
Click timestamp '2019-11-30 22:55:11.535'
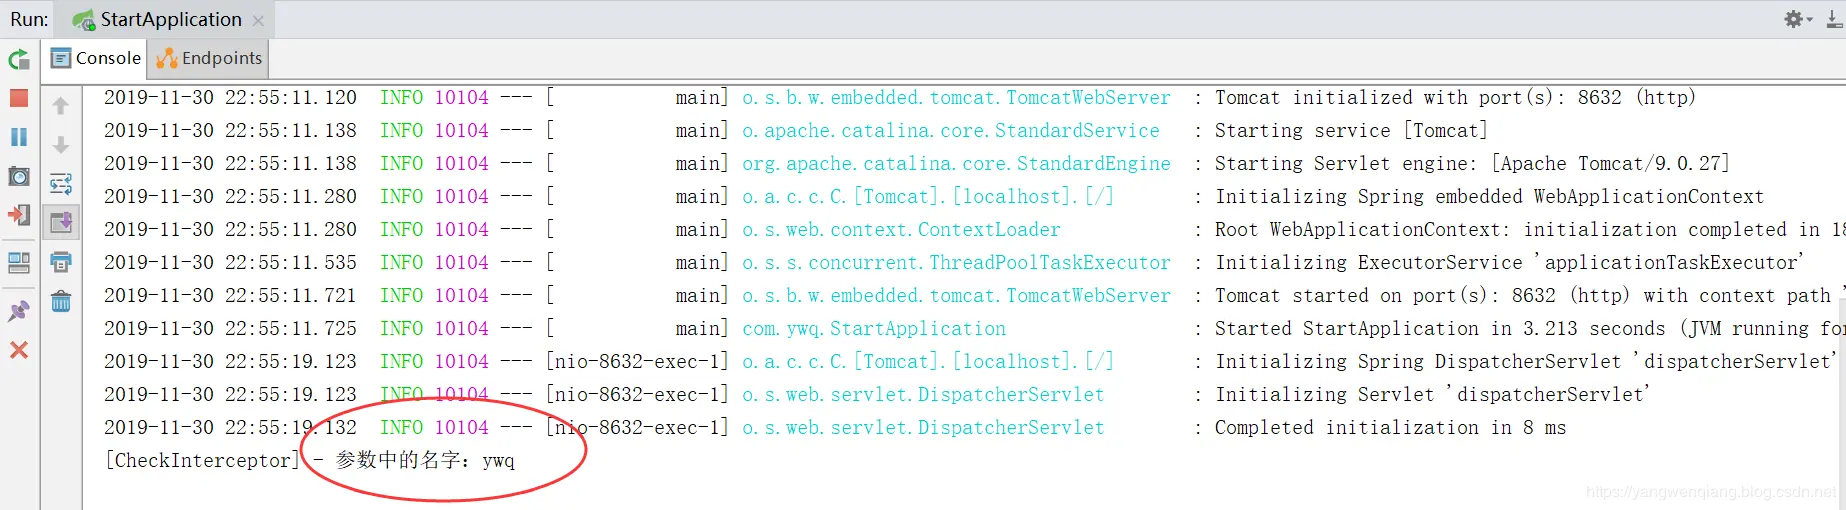point(230,262)
